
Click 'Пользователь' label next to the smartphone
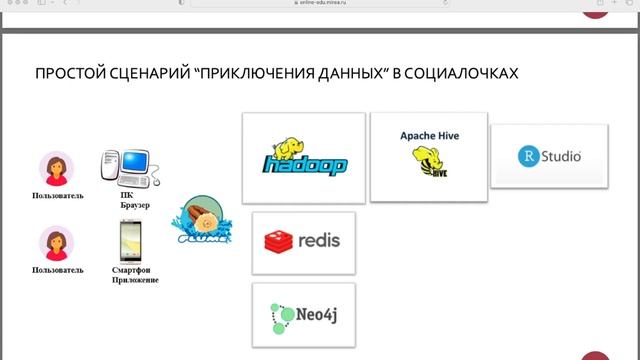[58, 270]
